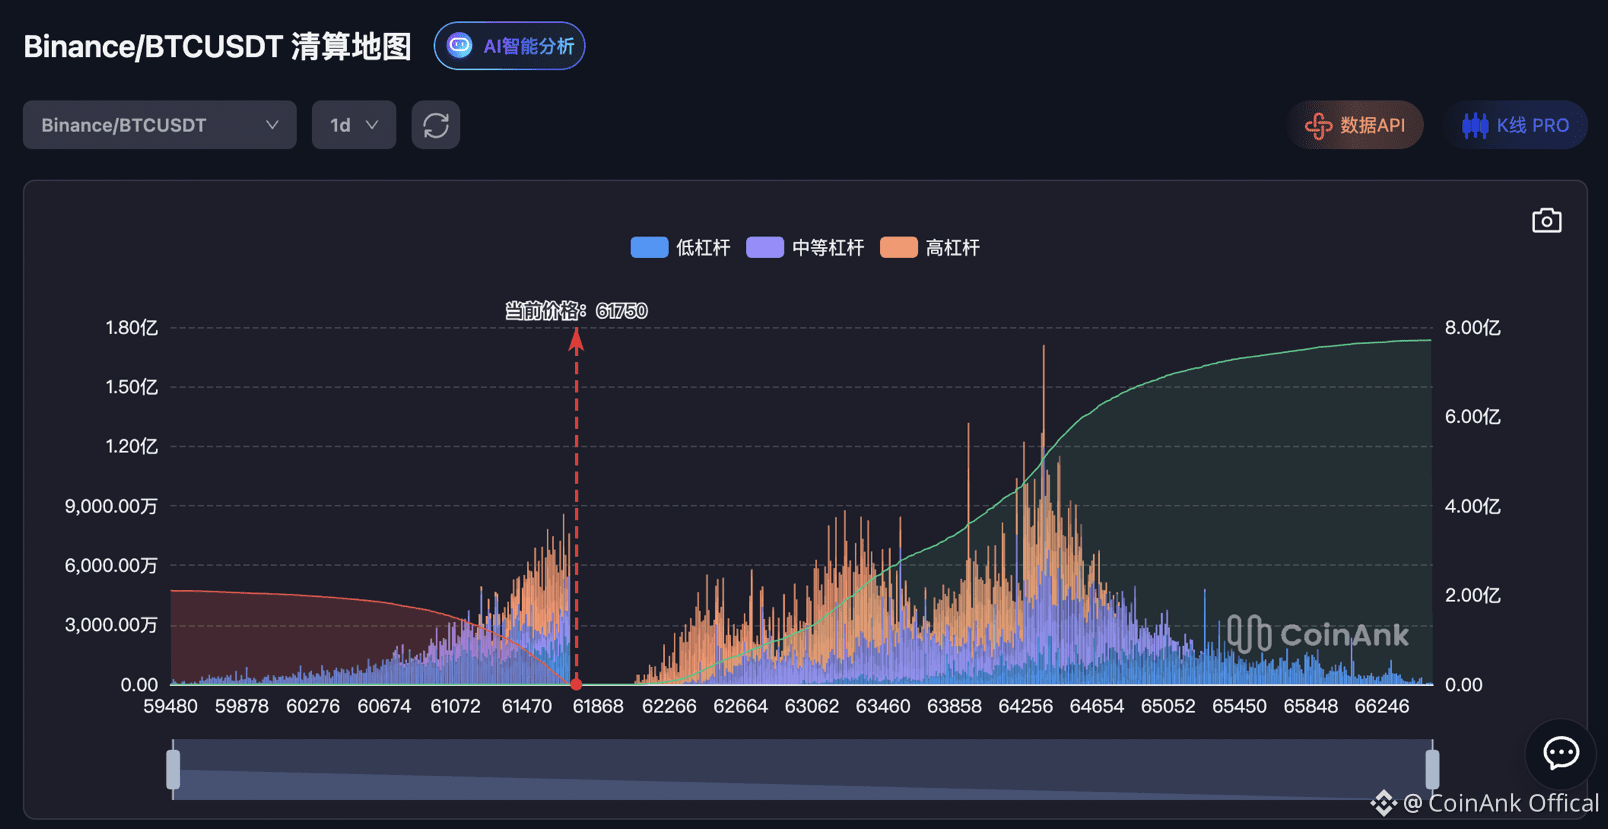The width and height of the screenshot is (1608, 829).
Task: Click red dot at current price marker
Action: click(576, 684)
